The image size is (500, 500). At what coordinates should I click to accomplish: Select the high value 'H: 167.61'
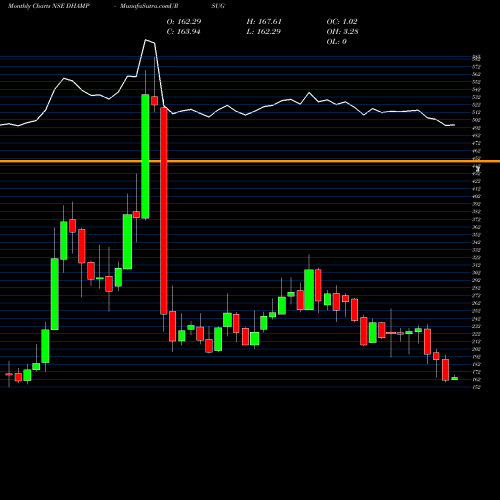pos(264,21)
